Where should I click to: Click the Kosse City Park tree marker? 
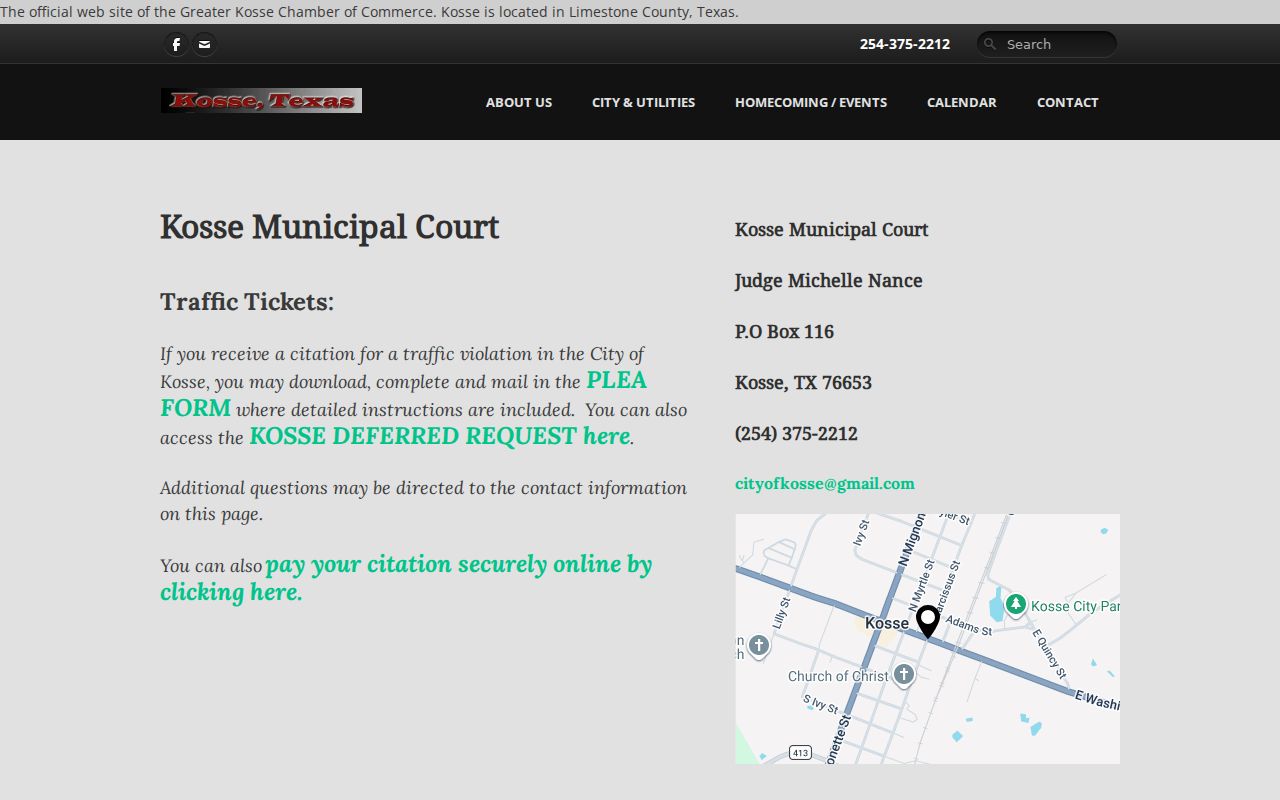pos(1016,604)
